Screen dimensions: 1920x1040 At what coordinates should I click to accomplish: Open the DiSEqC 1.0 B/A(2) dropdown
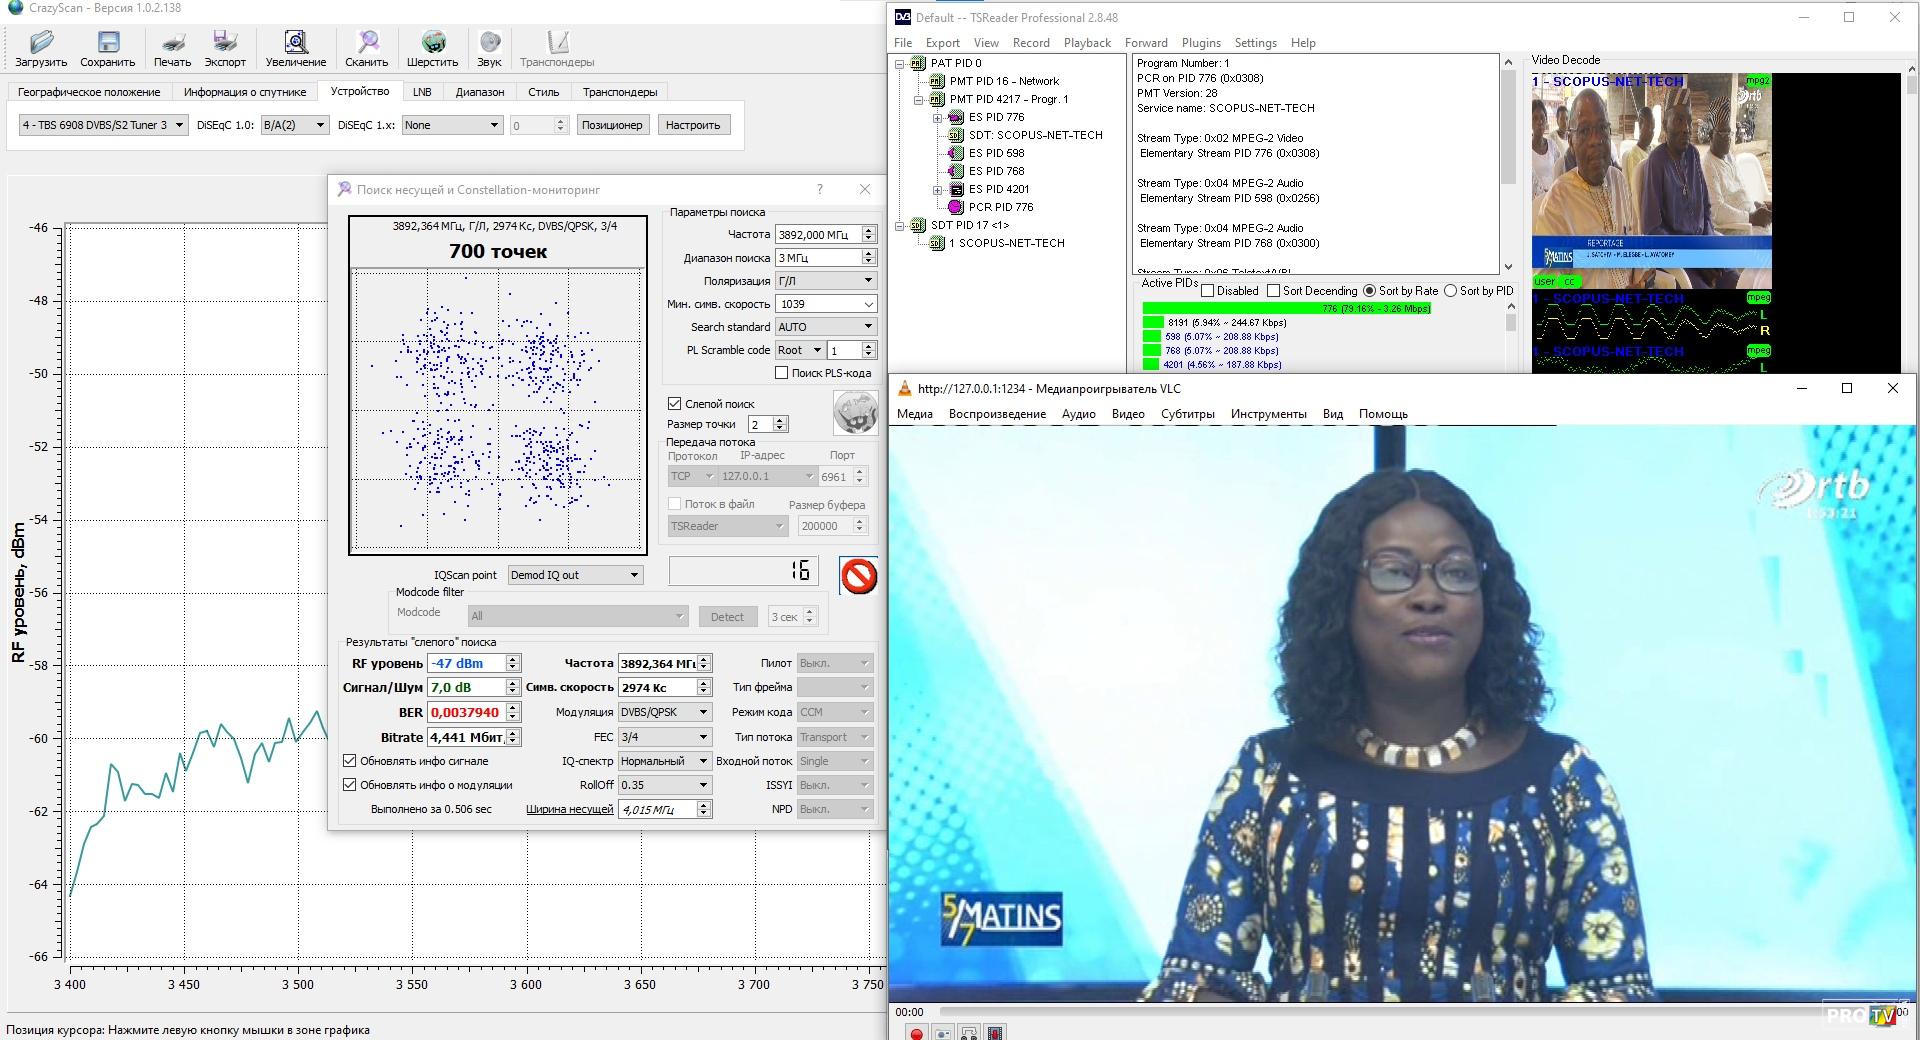pos(294,125)
